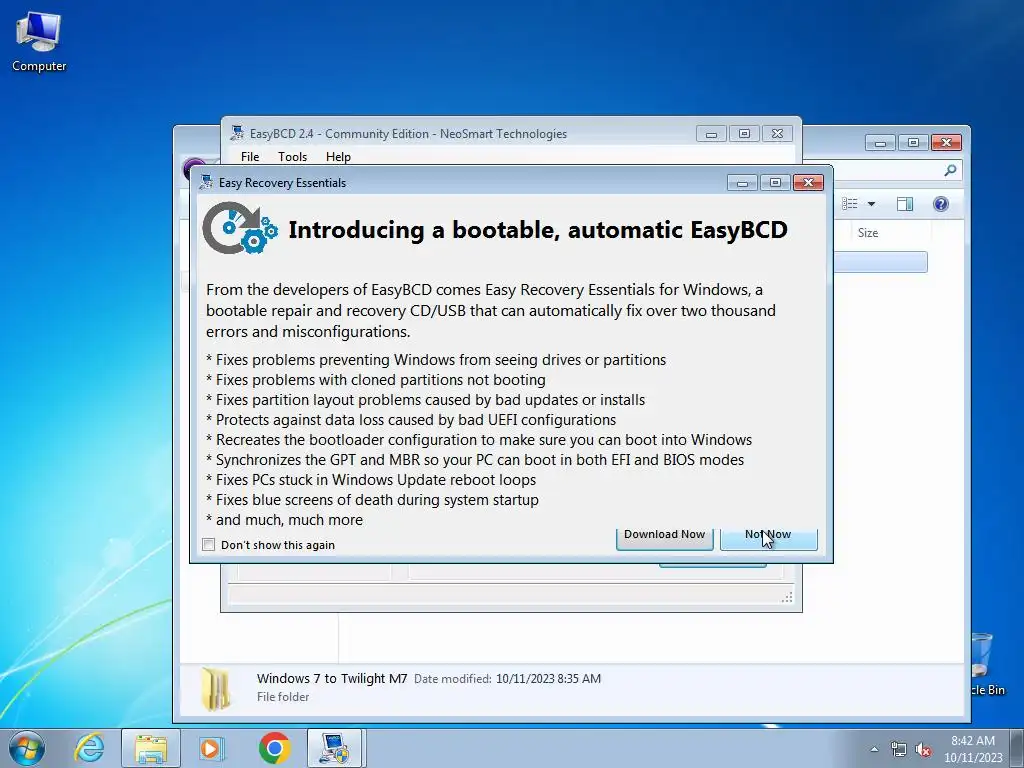Minimize the Explorer window
The width and height of the screenshot is (1024, 768).
coord(880,142)
